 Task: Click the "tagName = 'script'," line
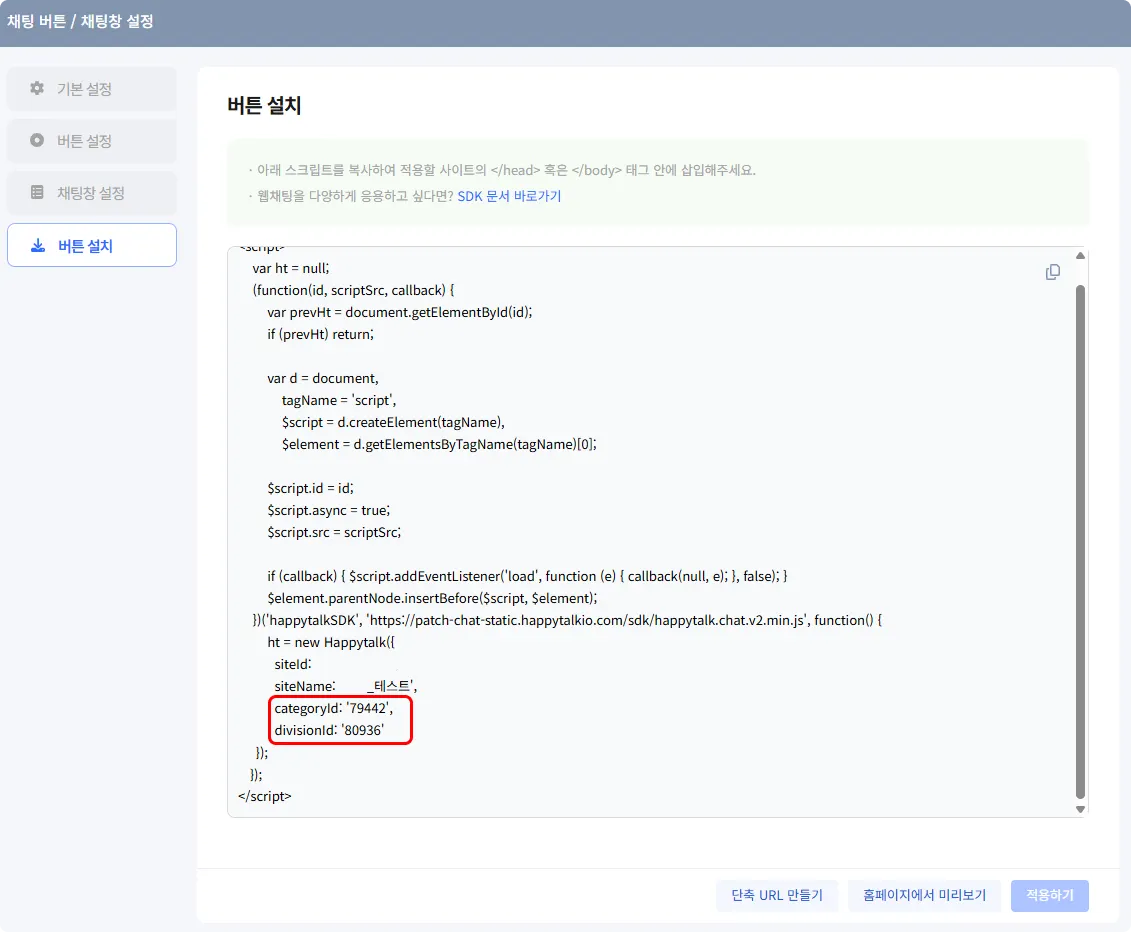339,400
